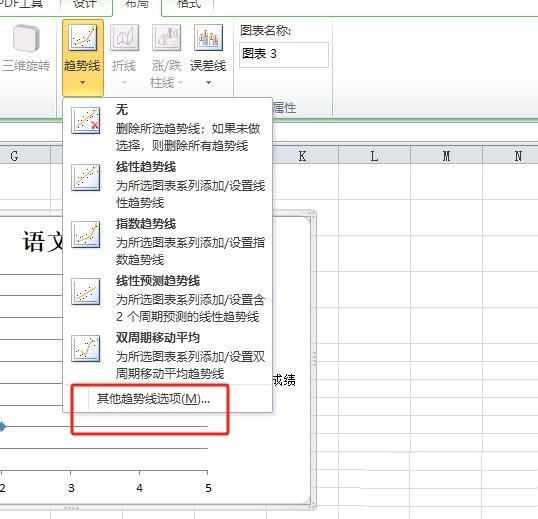Expand the 折线 dropdown arrow
The width and height of the screenshot is (538, 519).
[124, 83]
